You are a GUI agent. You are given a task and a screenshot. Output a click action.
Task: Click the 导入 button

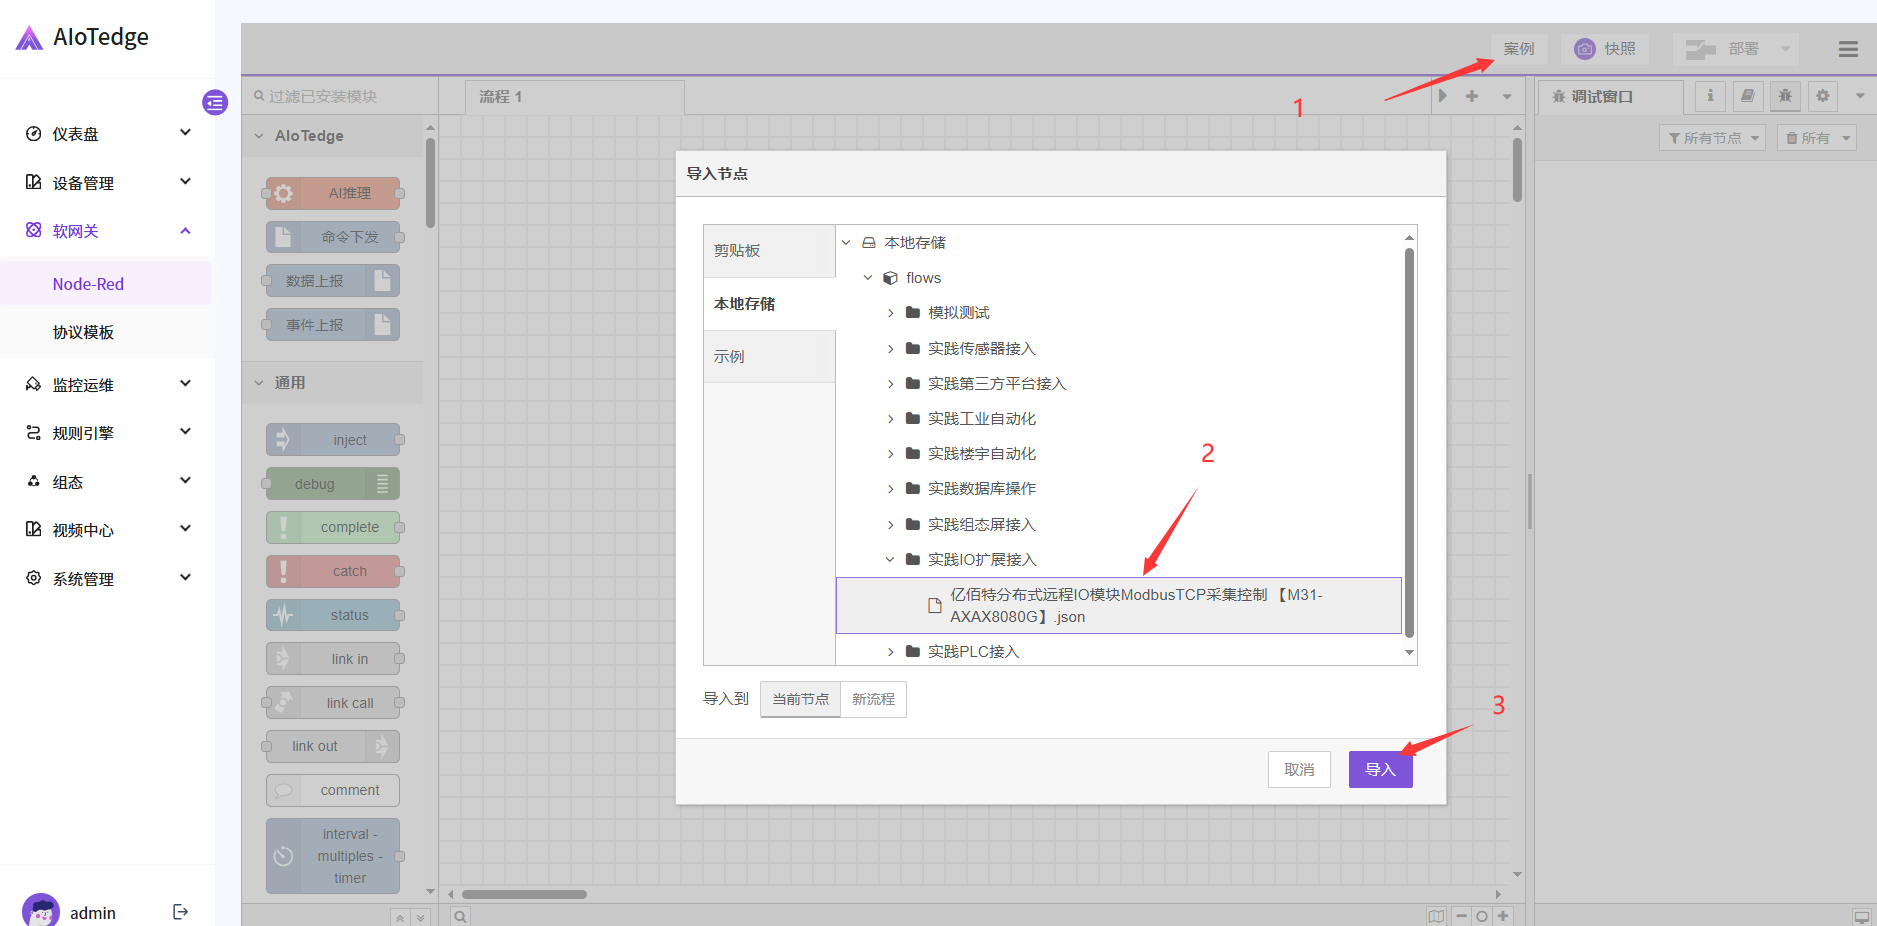click(1380, 769)
